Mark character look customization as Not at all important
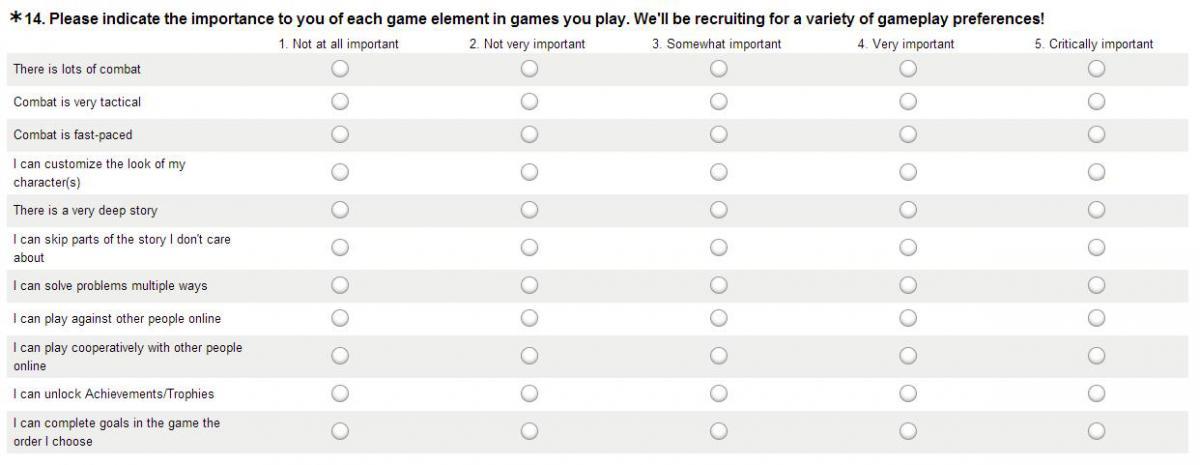Image resolution: width=1200 pixels, height=465 pixels. click(x=340, y=172)
